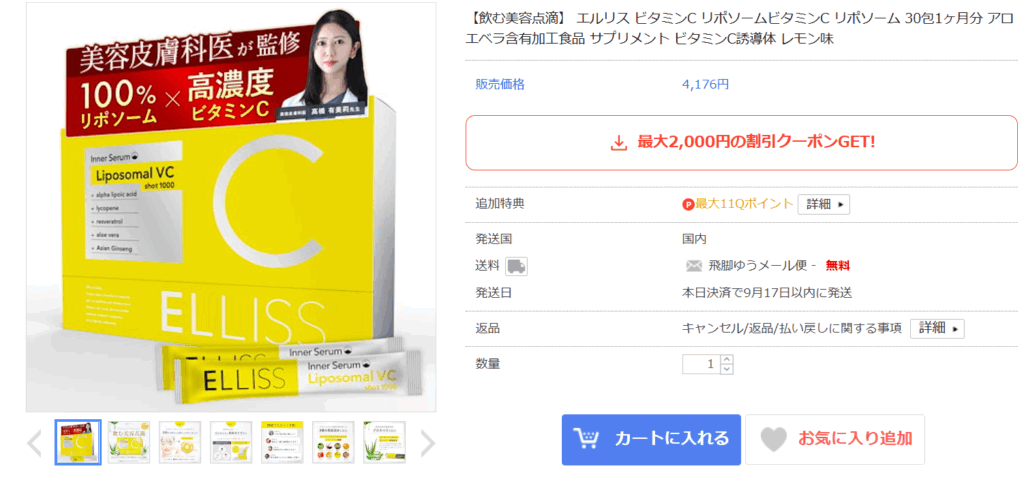
Task: Click the heart favorite icon
Action: tap(775, 439)
